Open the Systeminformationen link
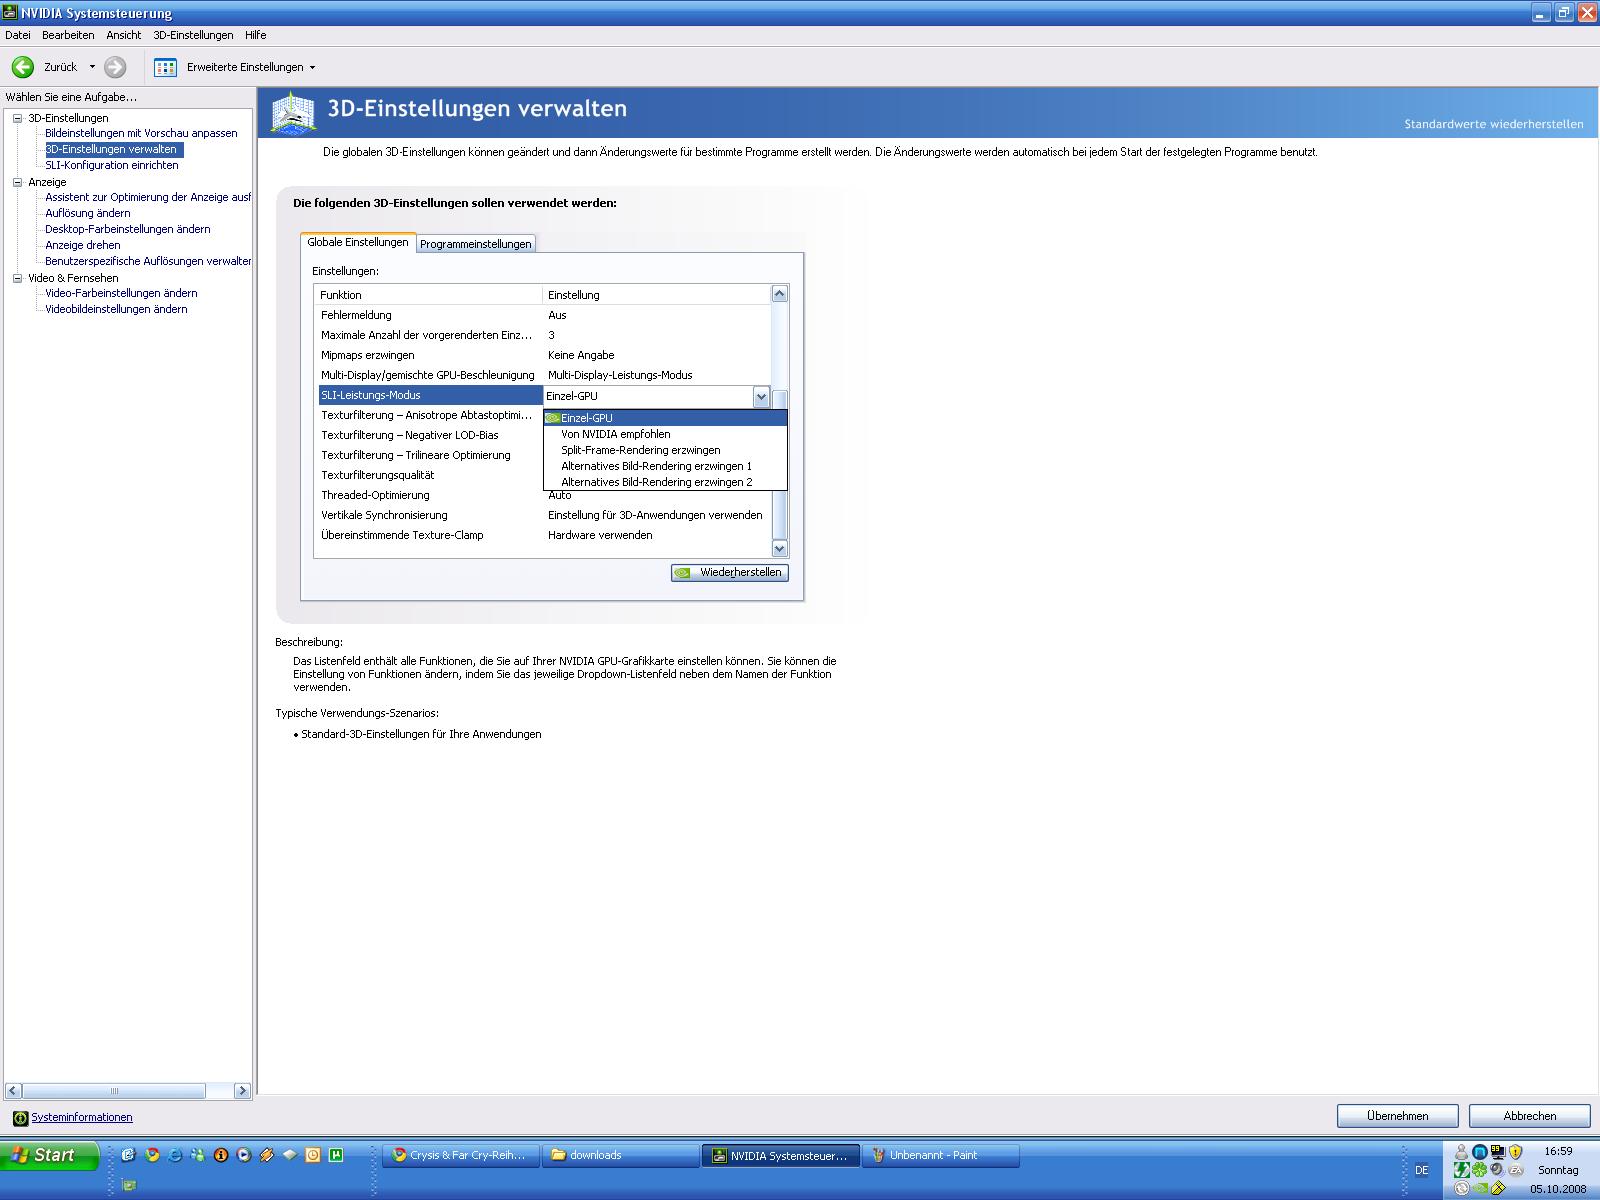Viewport: 1600px width, 1200px height. coord(82,1118)
